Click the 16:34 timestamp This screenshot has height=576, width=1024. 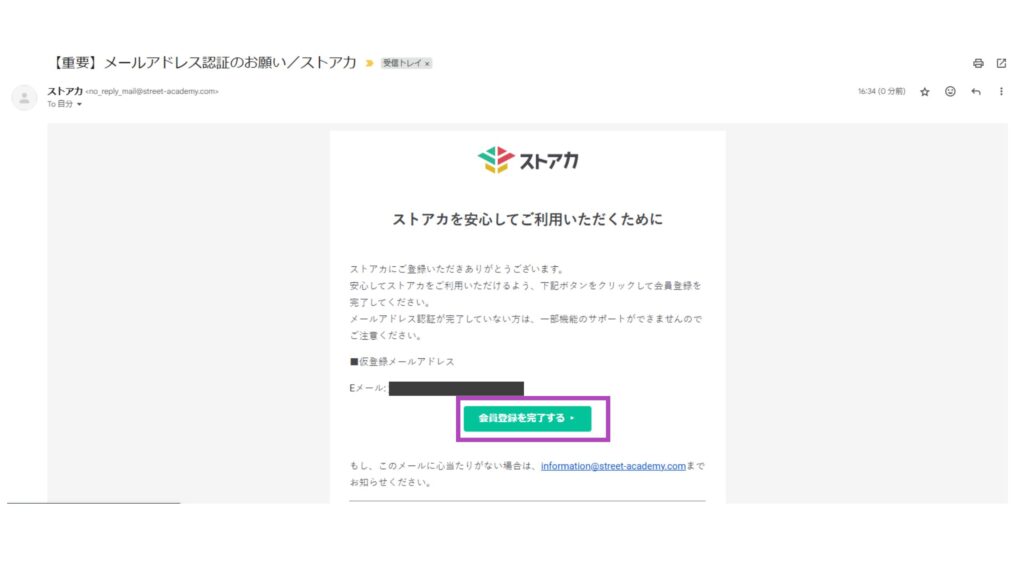[882, 91]
